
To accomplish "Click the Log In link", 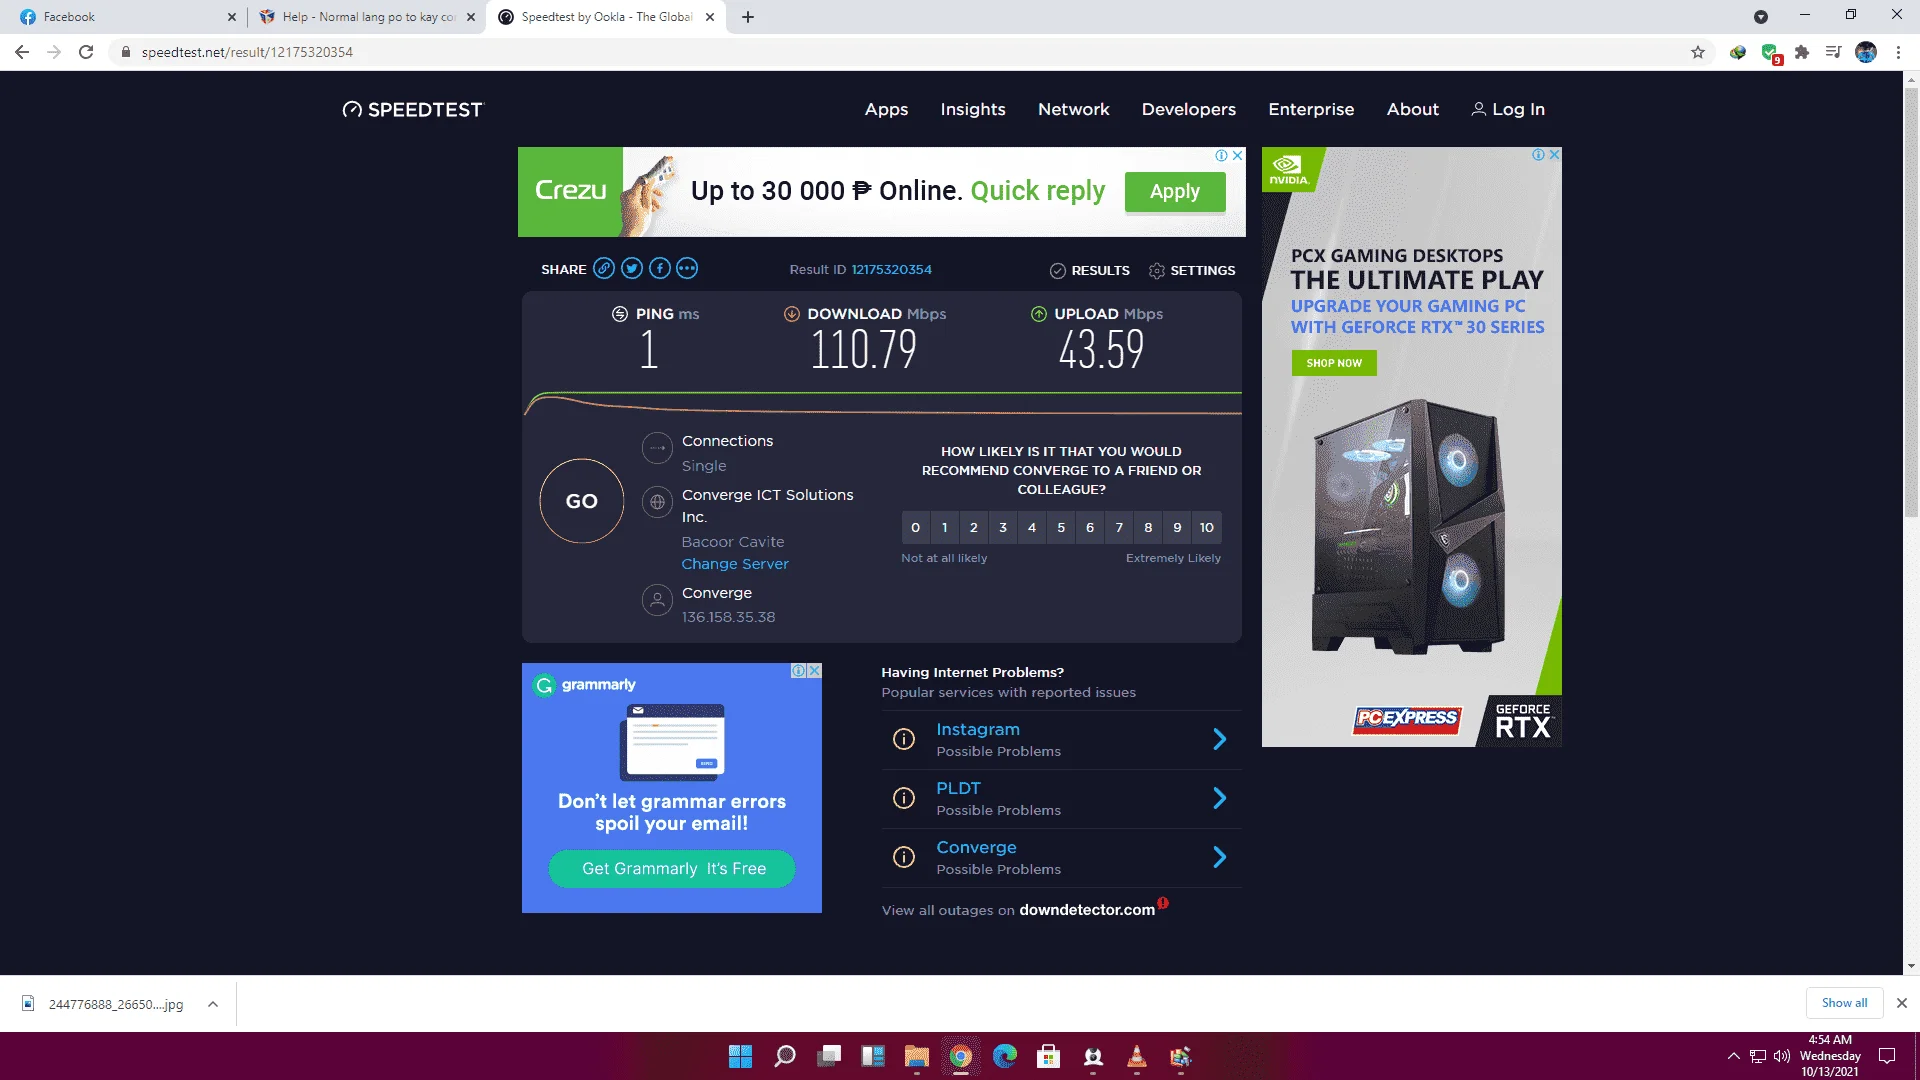I will pyautogui.click(x=1508, y=109).
